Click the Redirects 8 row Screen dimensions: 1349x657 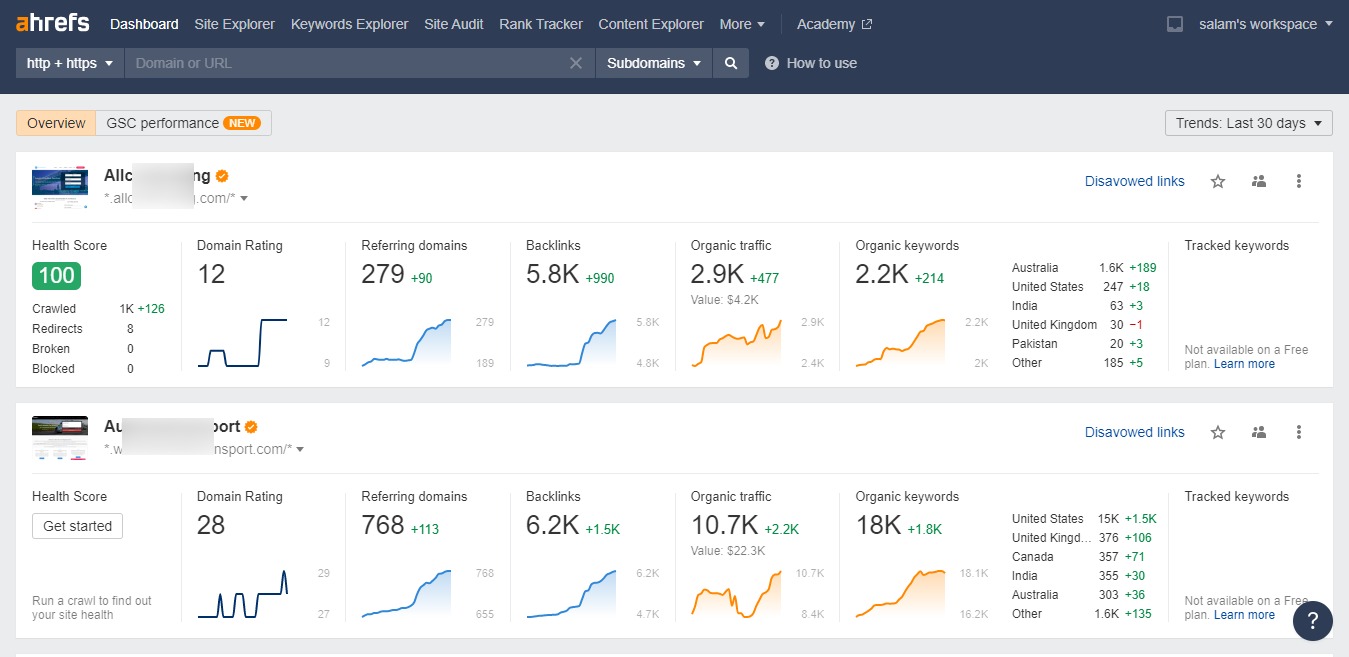83,329
